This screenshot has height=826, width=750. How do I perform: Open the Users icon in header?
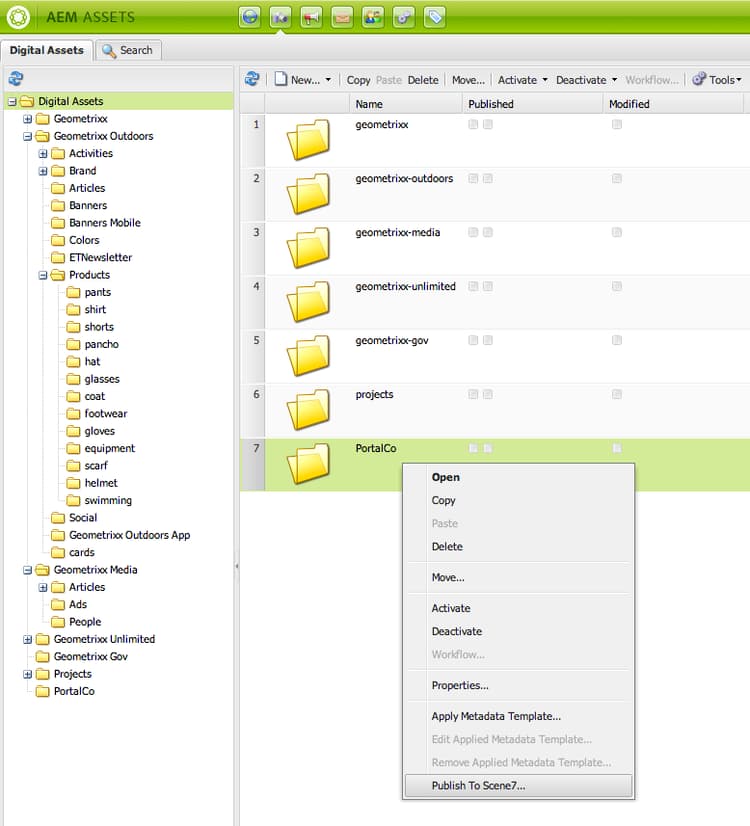[x=373, y=17]
